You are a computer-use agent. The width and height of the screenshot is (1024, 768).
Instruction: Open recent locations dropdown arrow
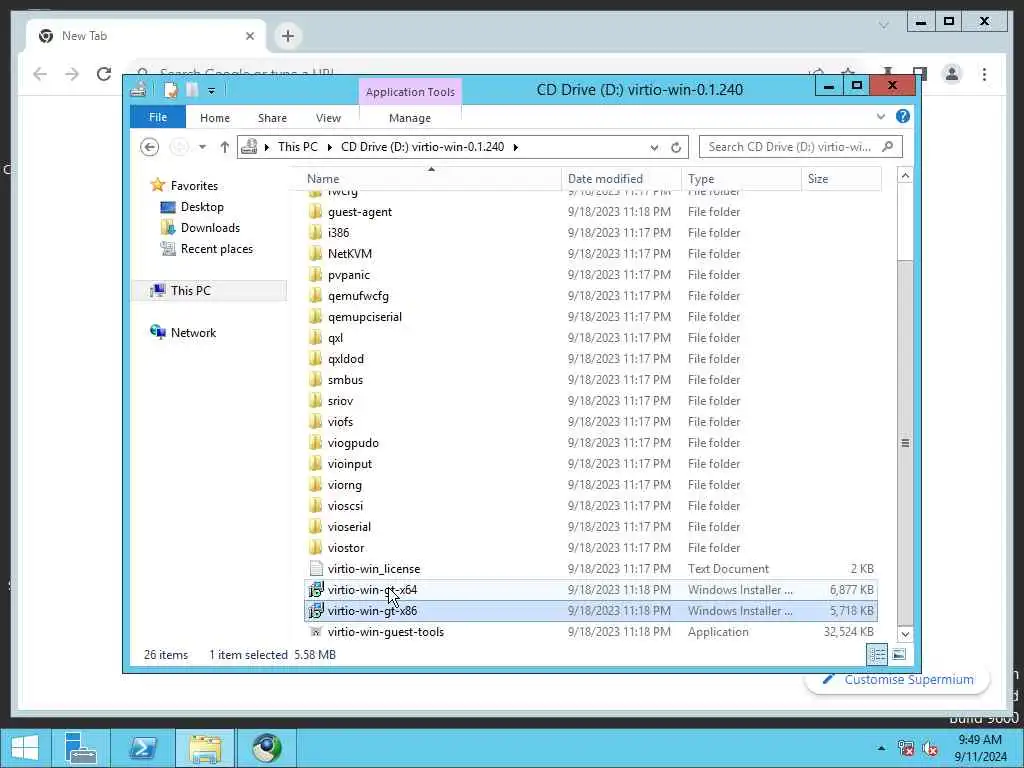[202, 147]
